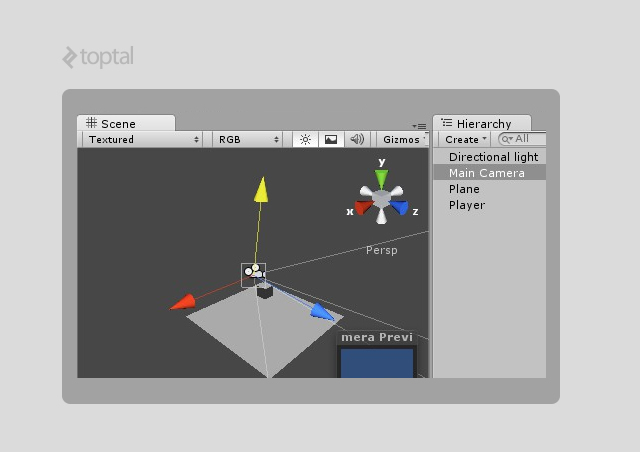Toggle scene lighting sun icon
Screen dimensions: 640x452
(x=305, y=140)
